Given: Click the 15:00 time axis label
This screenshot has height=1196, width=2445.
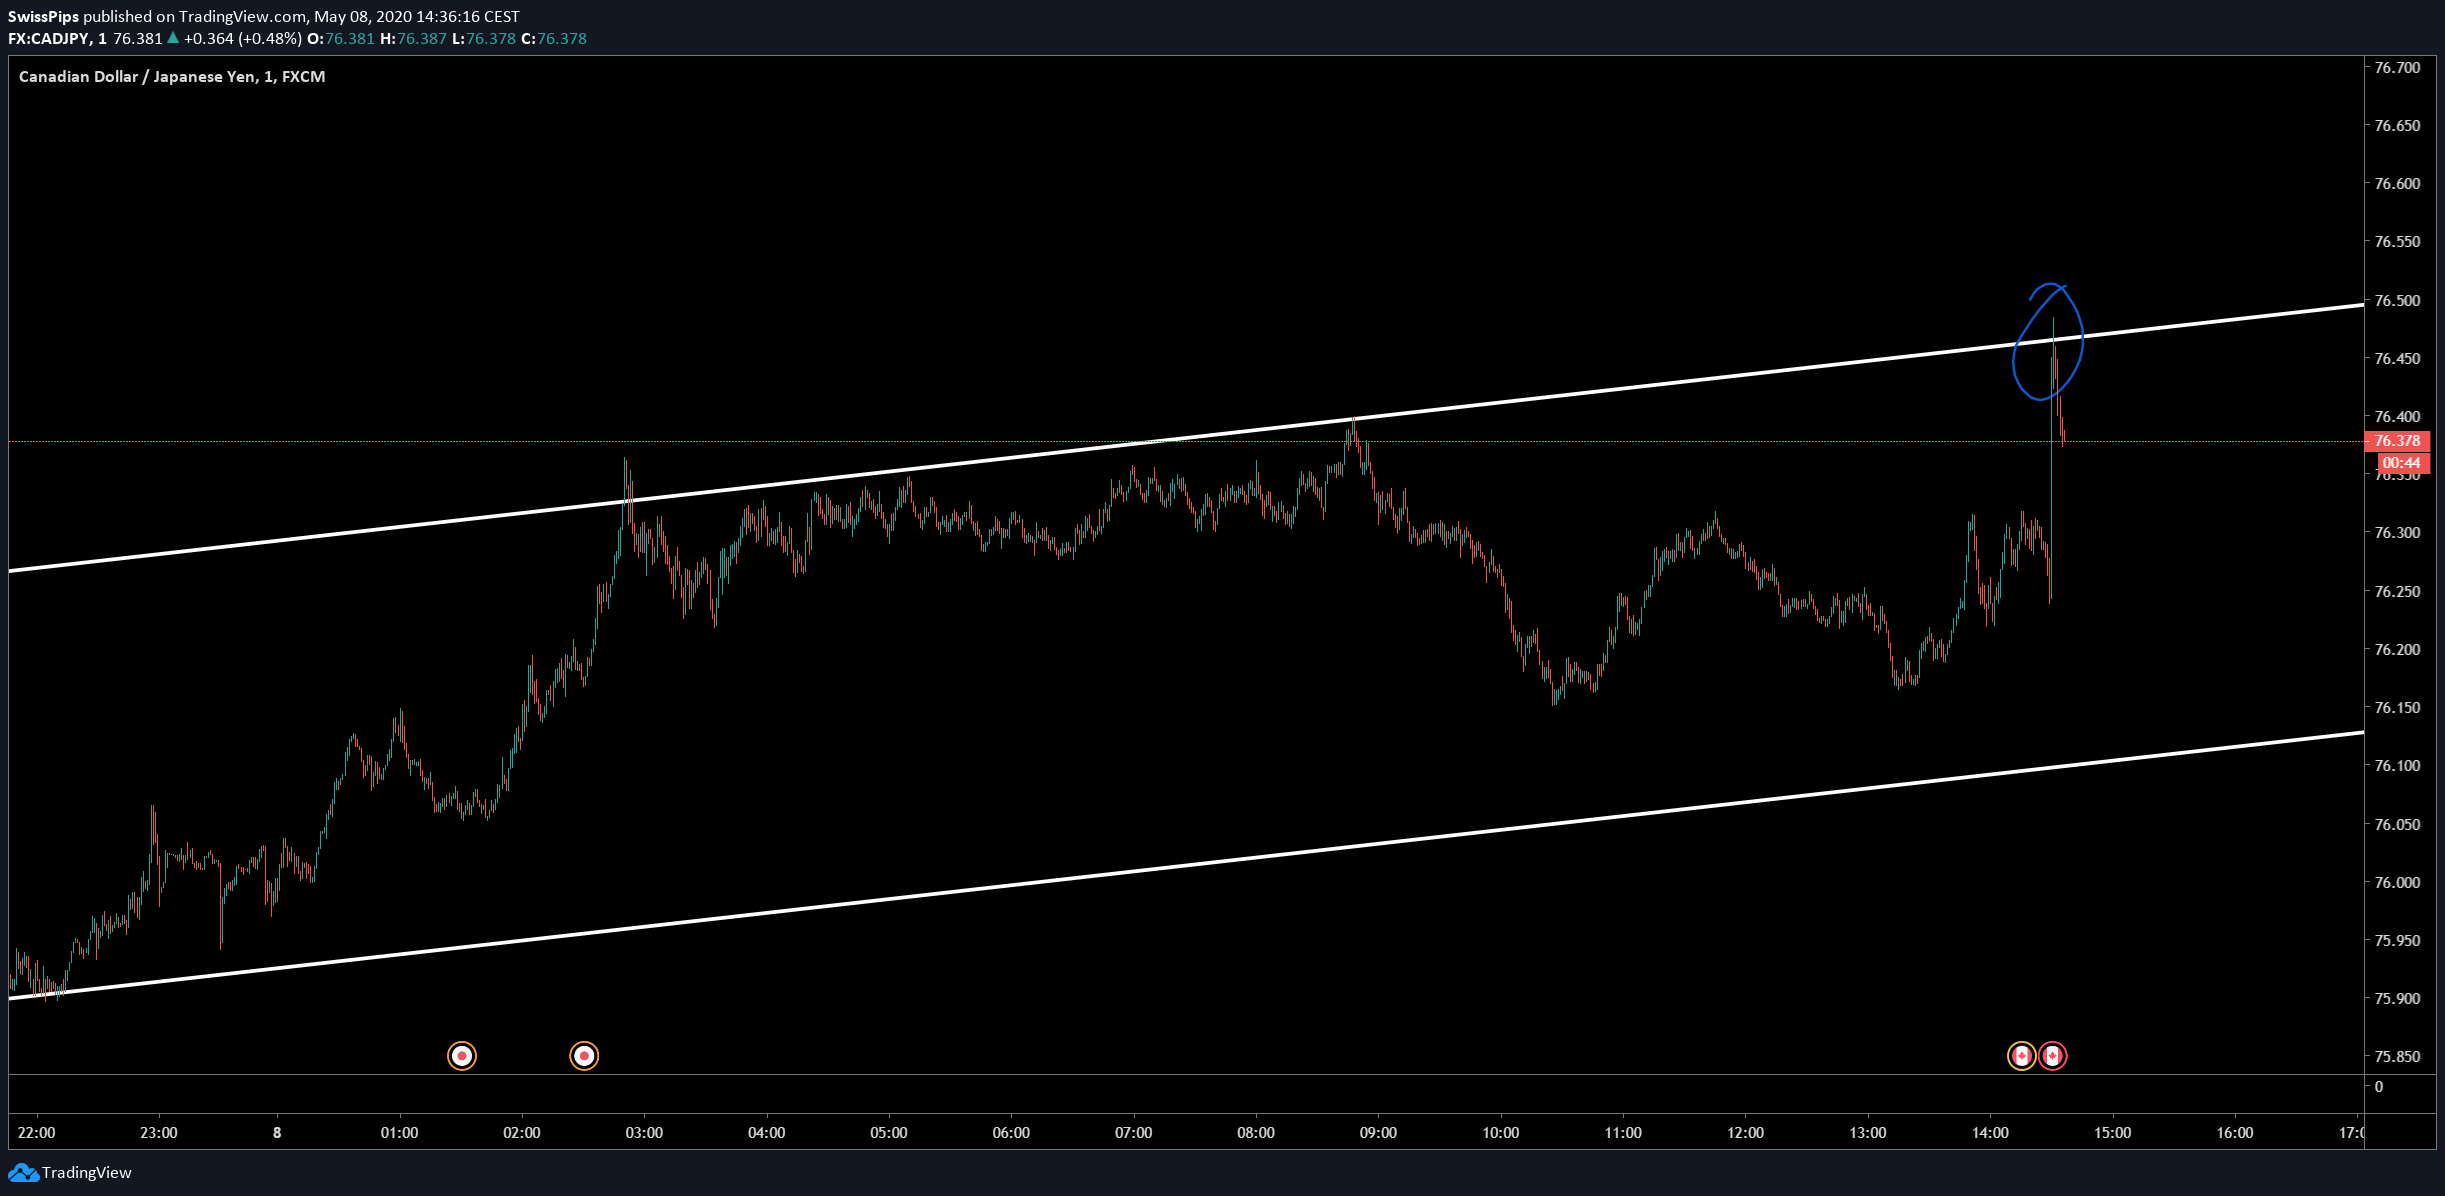Looking at the screenshot, I should (2113, 1132).
